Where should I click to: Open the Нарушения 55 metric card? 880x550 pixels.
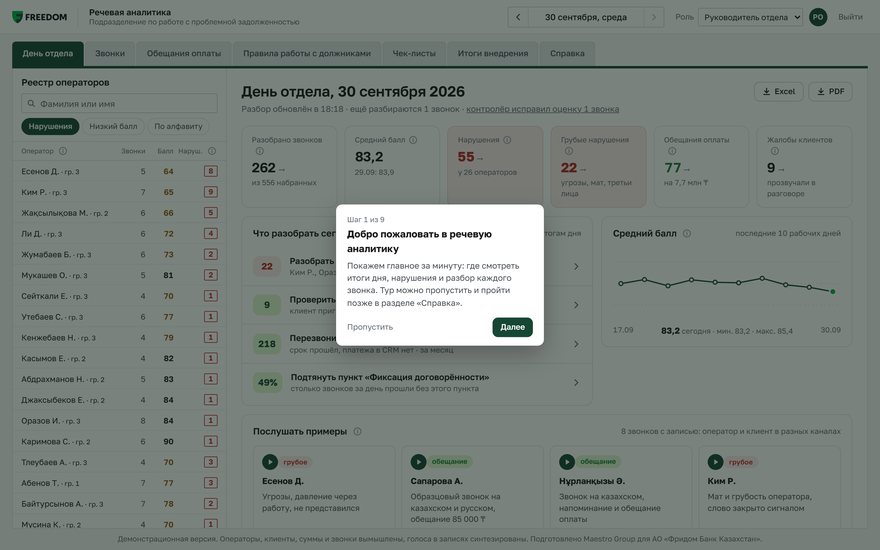point(495,166)
